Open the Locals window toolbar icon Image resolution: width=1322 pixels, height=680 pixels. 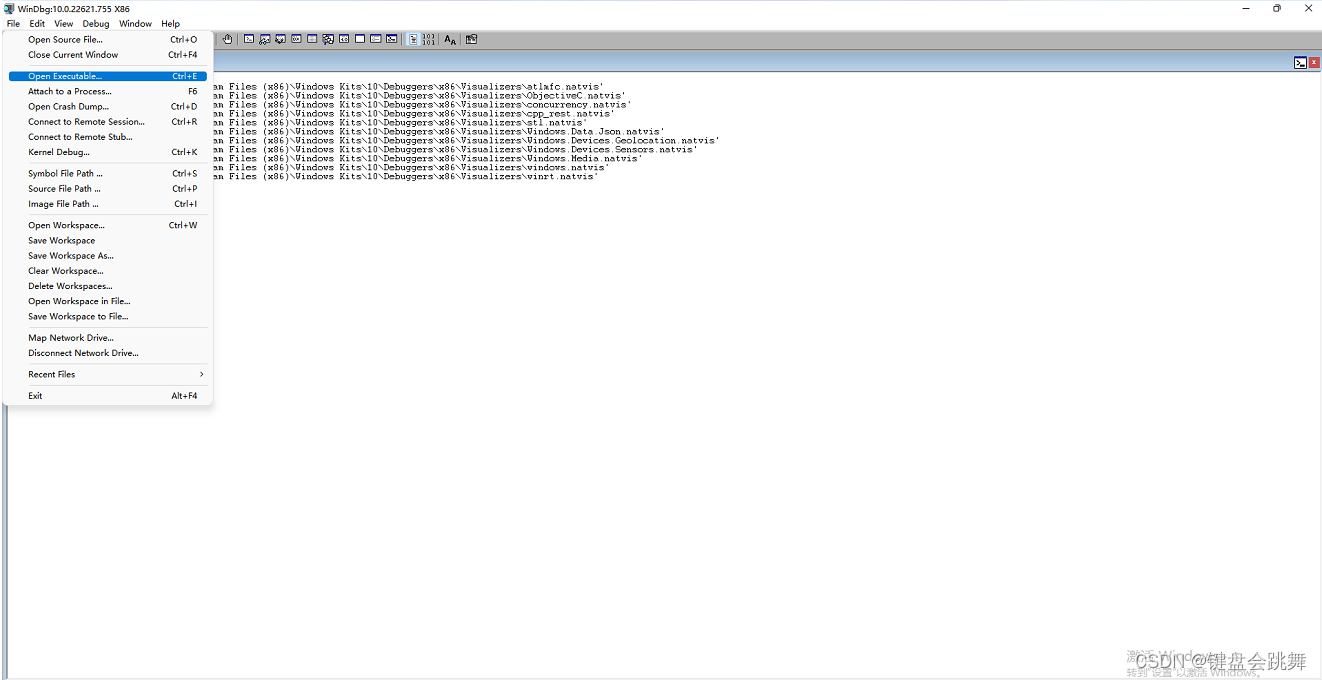point(280,39)
